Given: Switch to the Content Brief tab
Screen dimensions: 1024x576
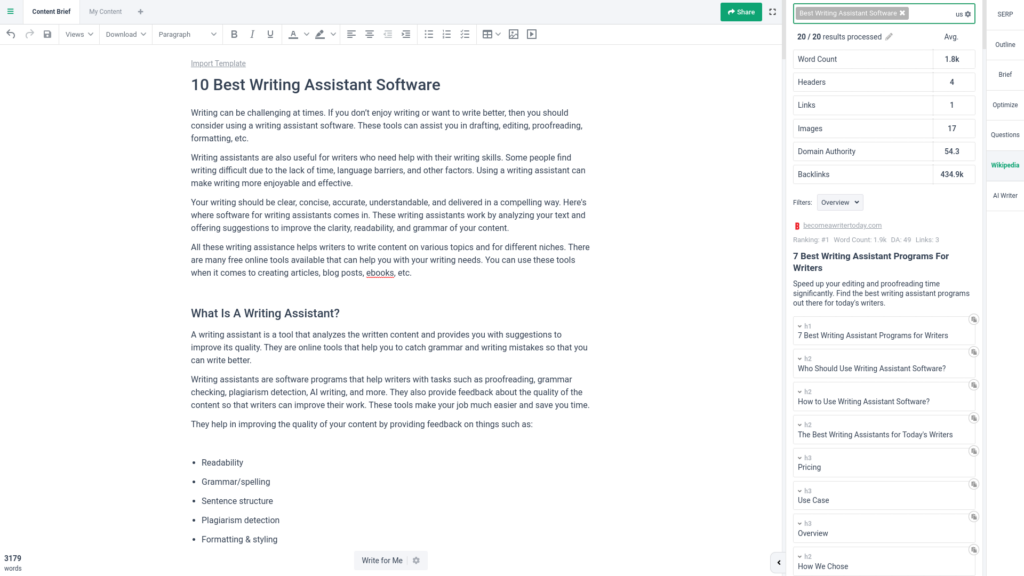Looking at the screenshot, I should pos(51,12).
